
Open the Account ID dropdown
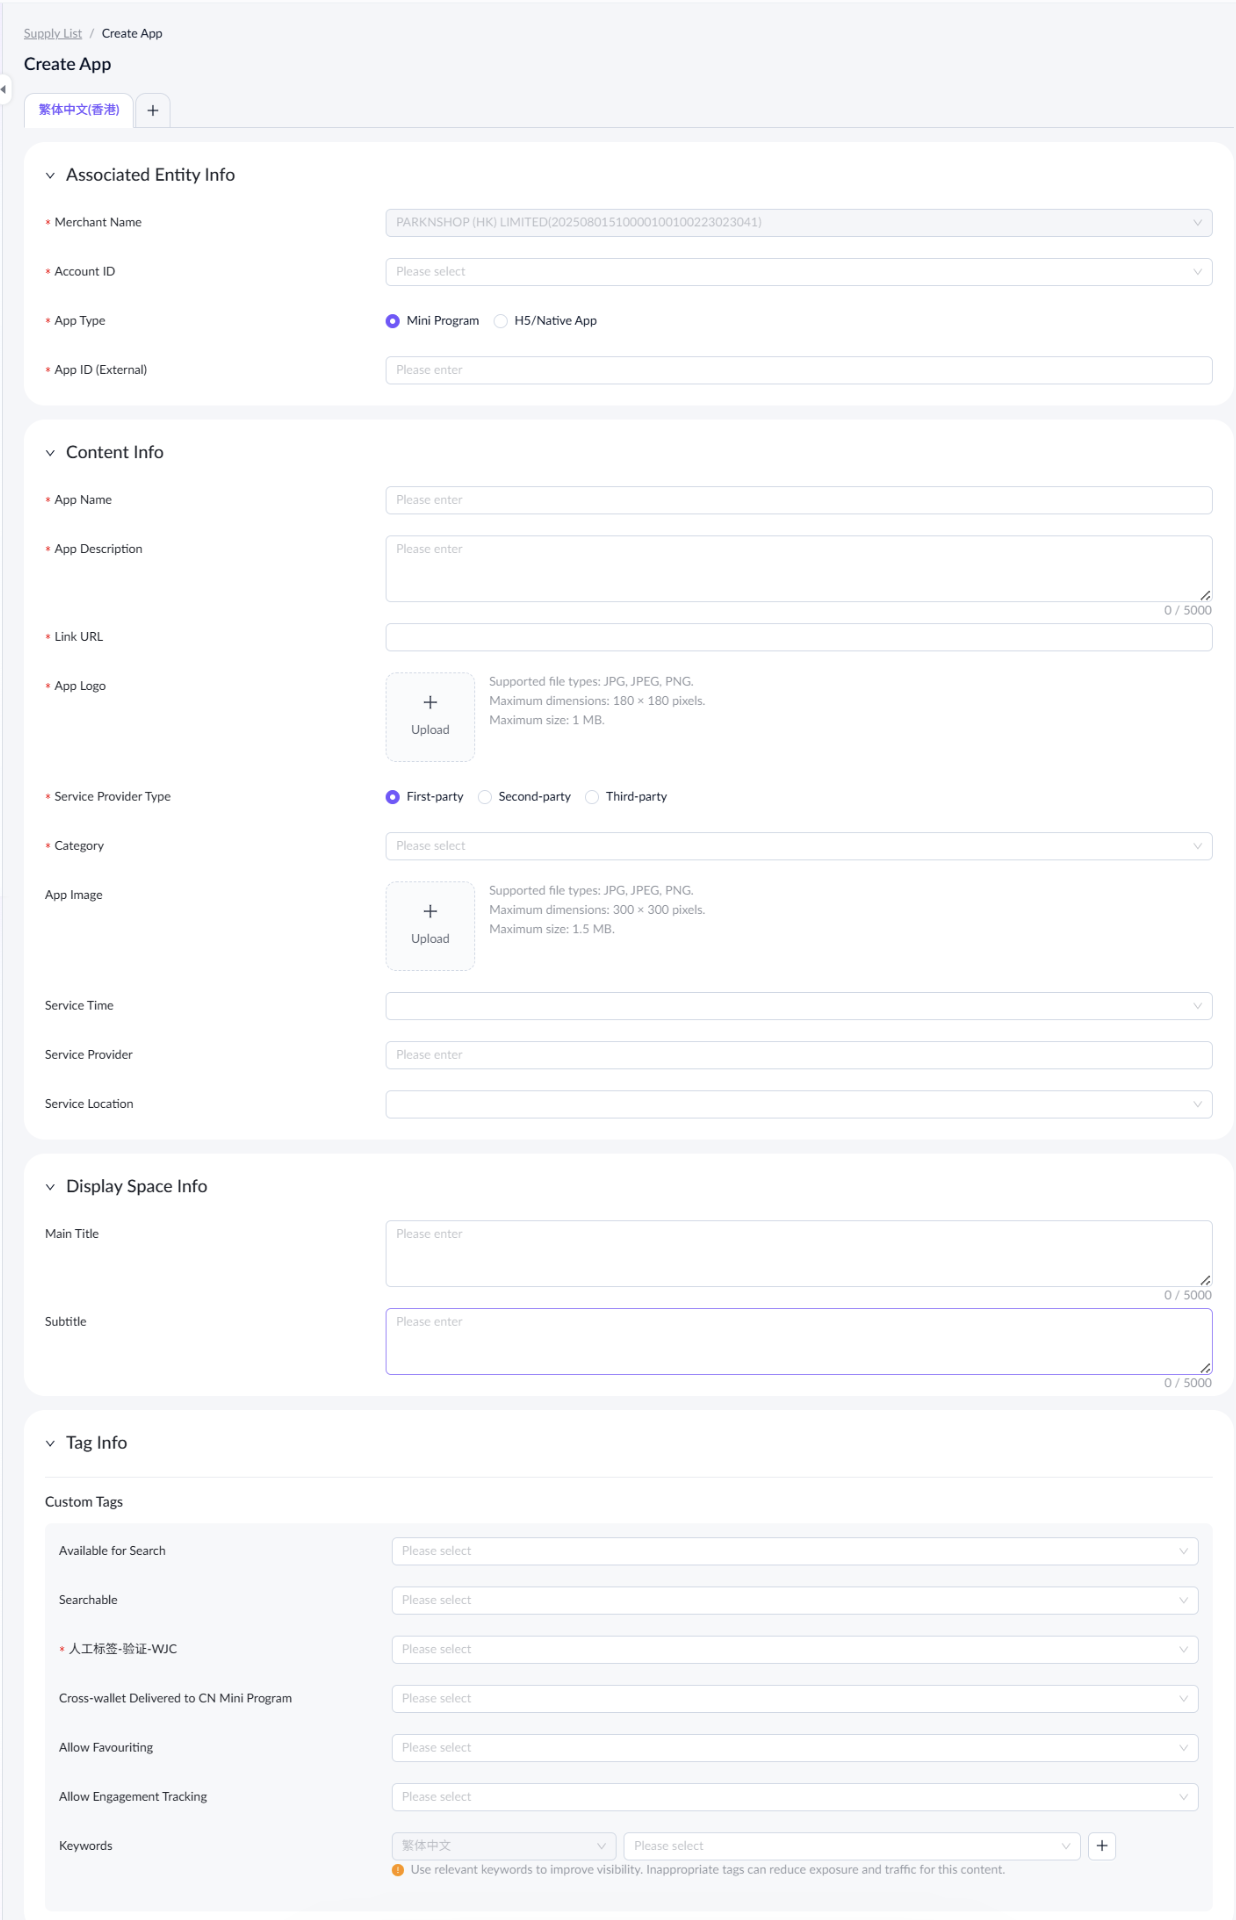(798, 272)
